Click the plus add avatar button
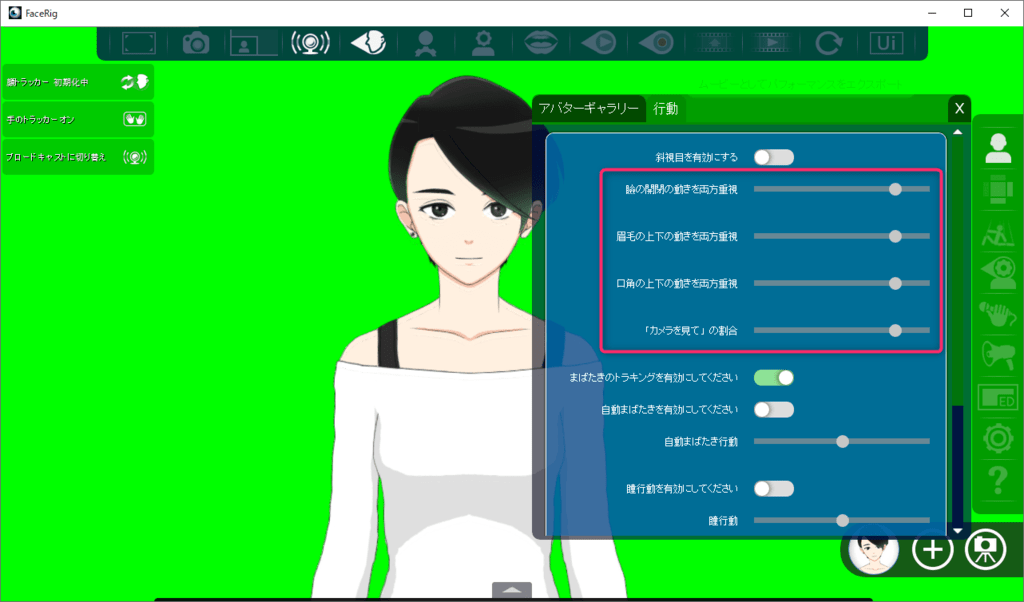Screen dimensions: 1024x602 932,550
